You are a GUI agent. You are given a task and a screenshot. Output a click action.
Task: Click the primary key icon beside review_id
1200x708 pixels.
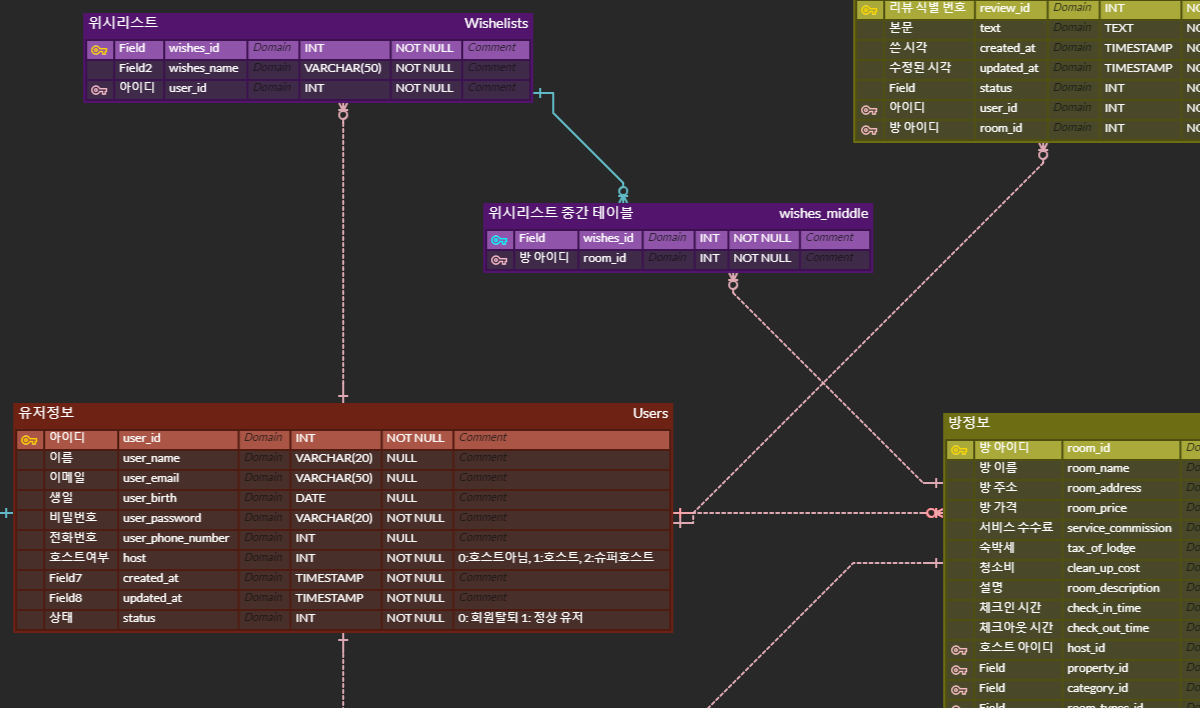pyautogui.click(x=869, y=9)
